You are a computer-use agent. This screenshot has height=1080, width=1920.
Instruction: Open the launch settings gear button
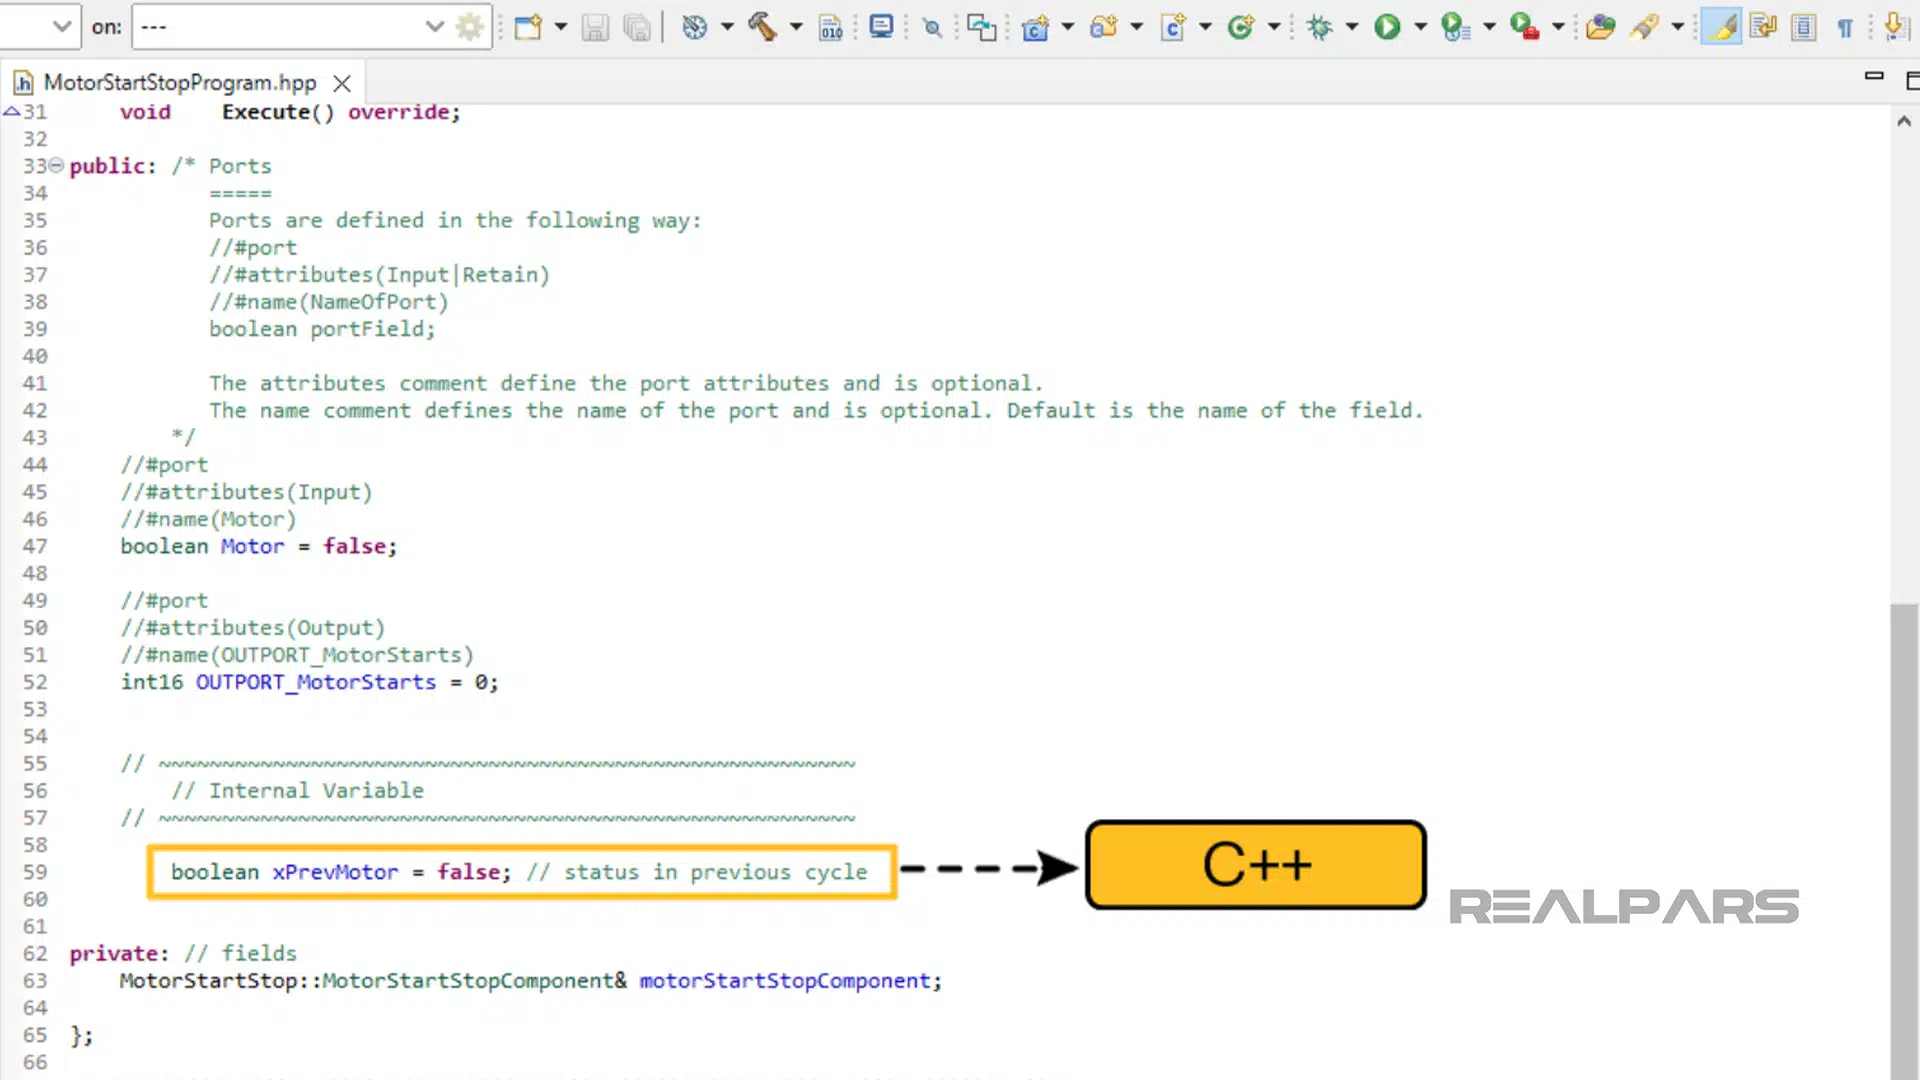pyautogui.click(x=469, y=27)
